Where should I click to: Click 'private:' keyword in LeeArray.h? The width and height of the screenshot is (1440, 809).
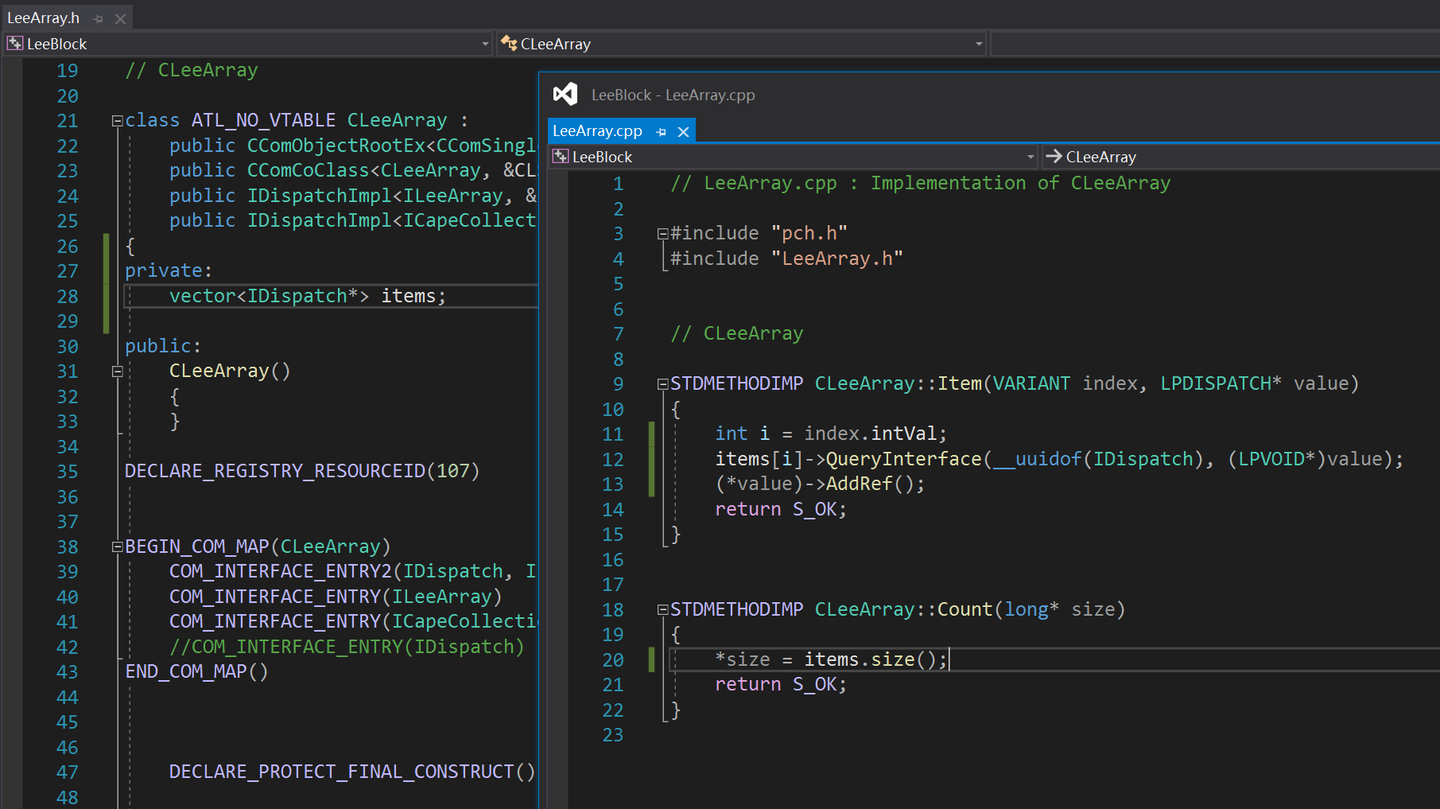click(x=169, y=271)
